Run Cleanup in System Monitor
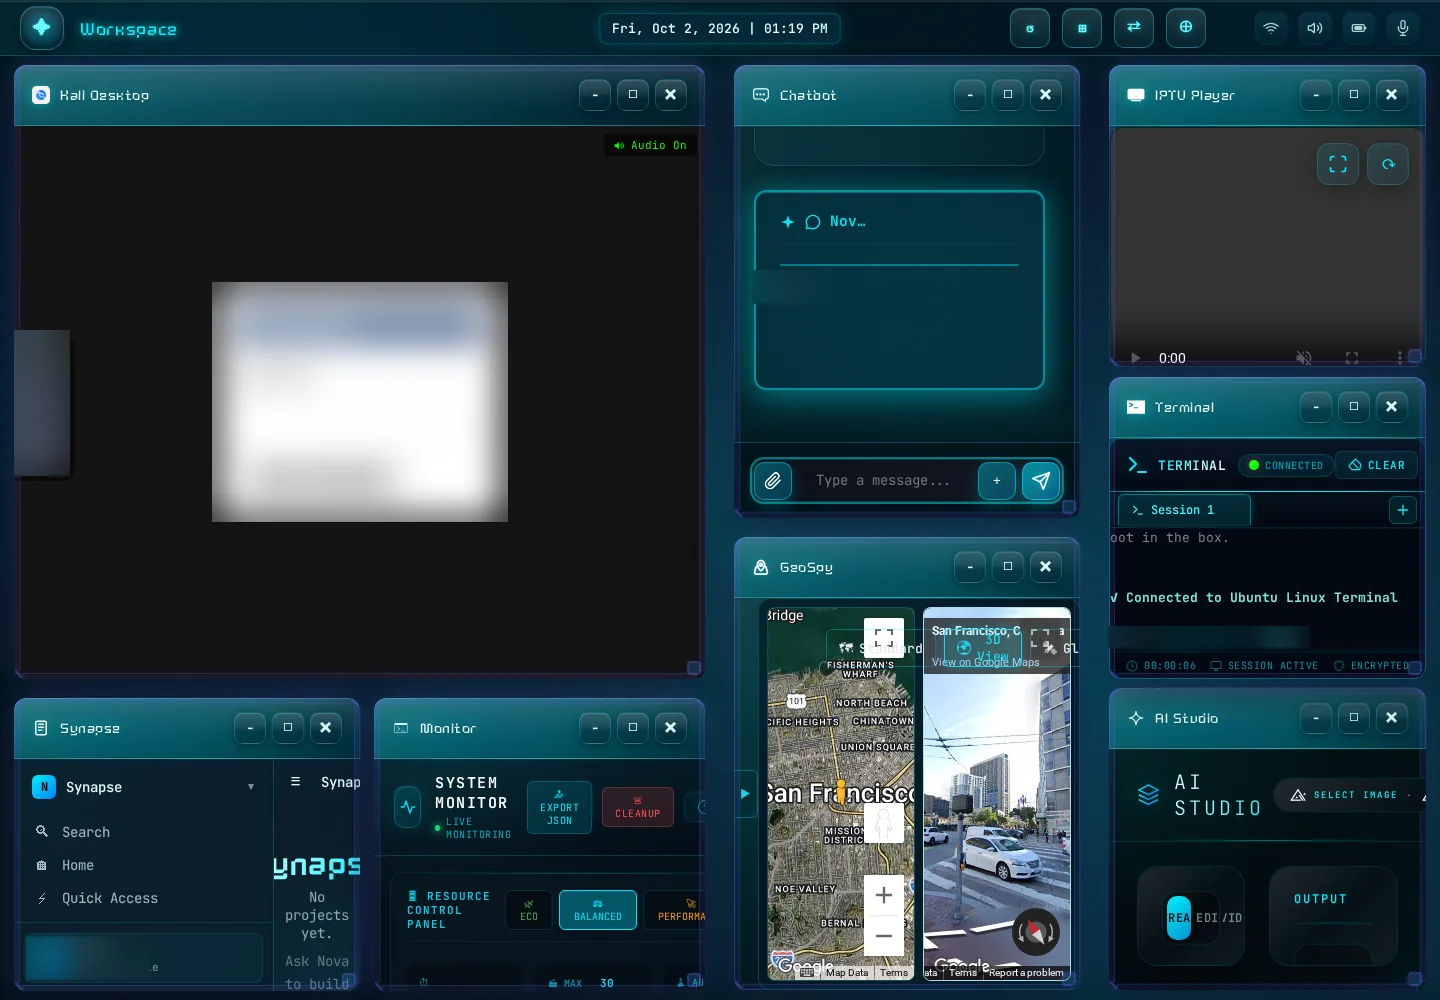The height and width of the screenshot is (1000, 1440). point(637,808)
